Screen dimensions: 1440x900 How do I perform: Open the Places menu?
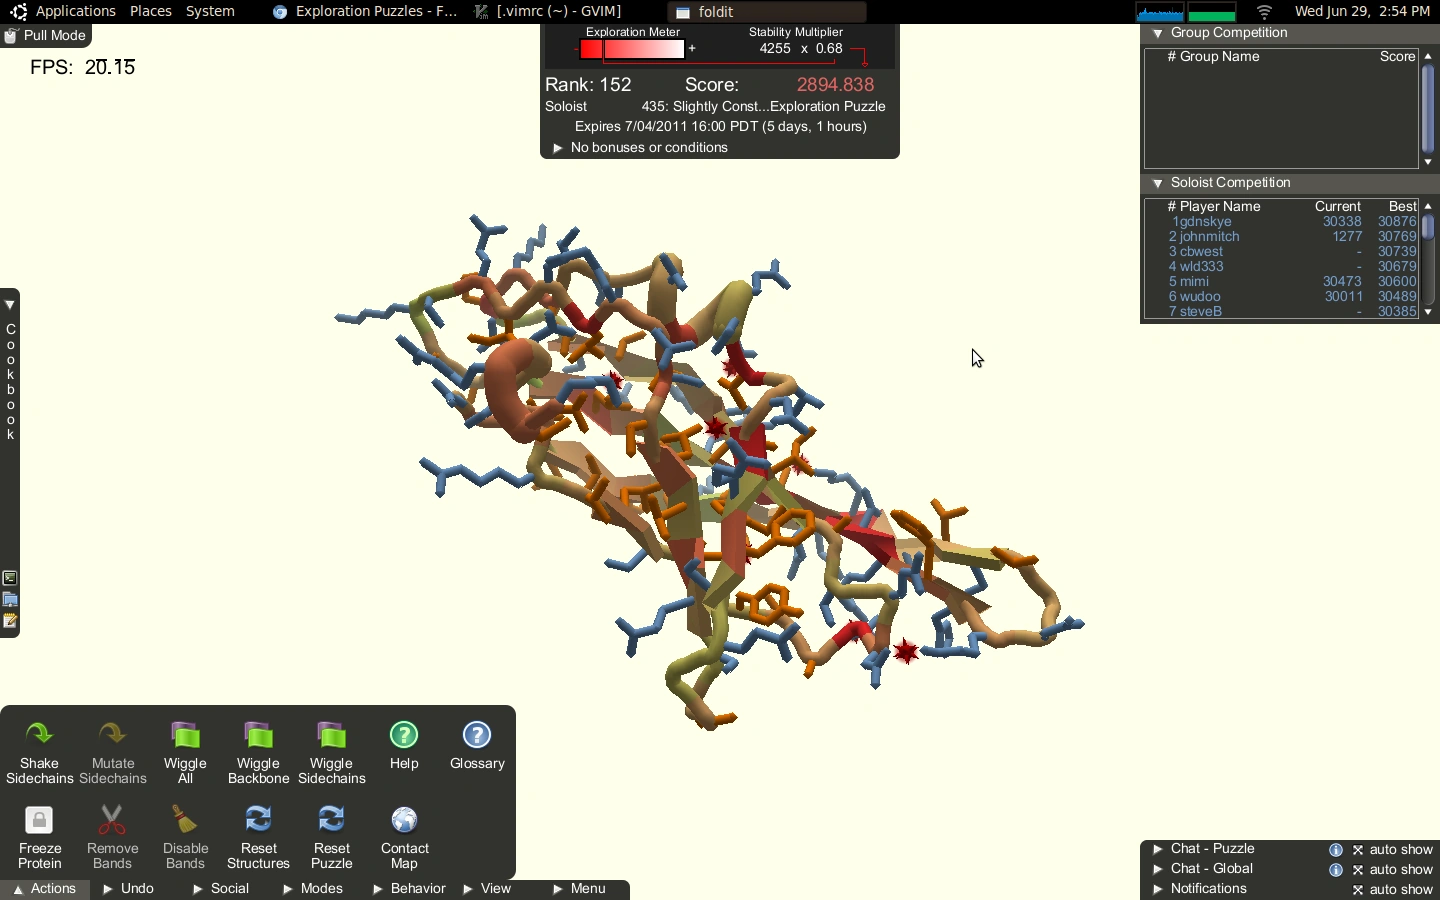pyautogui.click(x=151, y=12)
